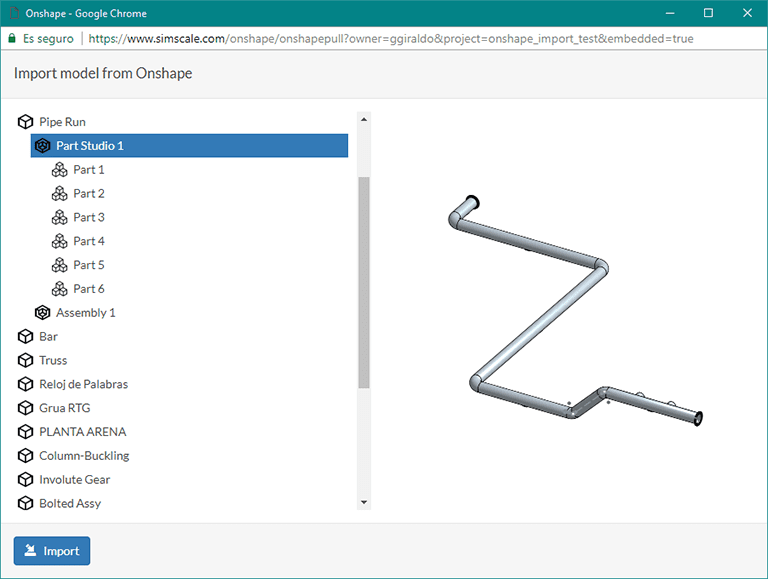
Task: Minimize the Onshape Chrome window
Action: click(x=670, y=13)
